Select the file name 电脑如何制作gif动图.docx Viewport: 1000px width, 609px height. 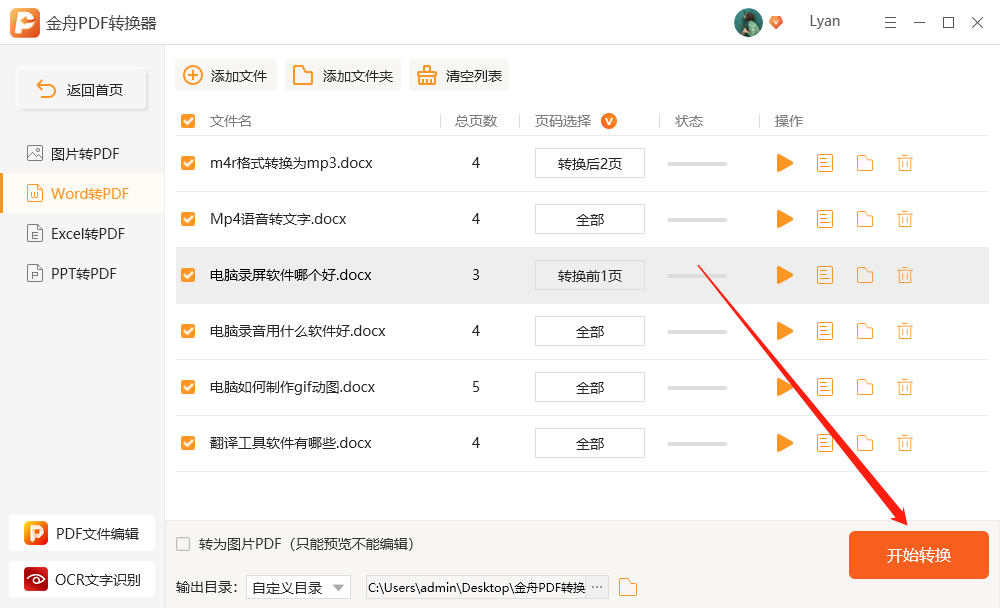click(292, 387)
